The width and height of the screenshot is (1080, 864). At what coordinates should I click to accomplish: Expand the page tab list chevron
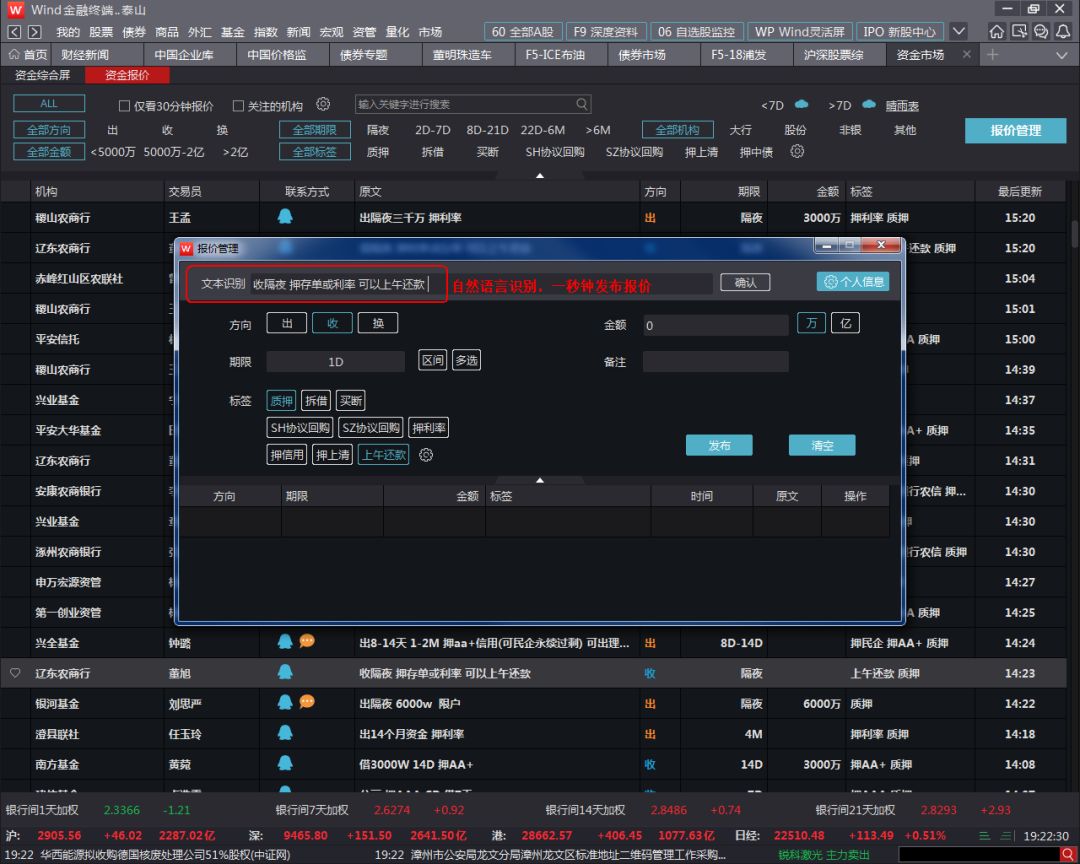pyautogui.click(x=1061, y=55)
